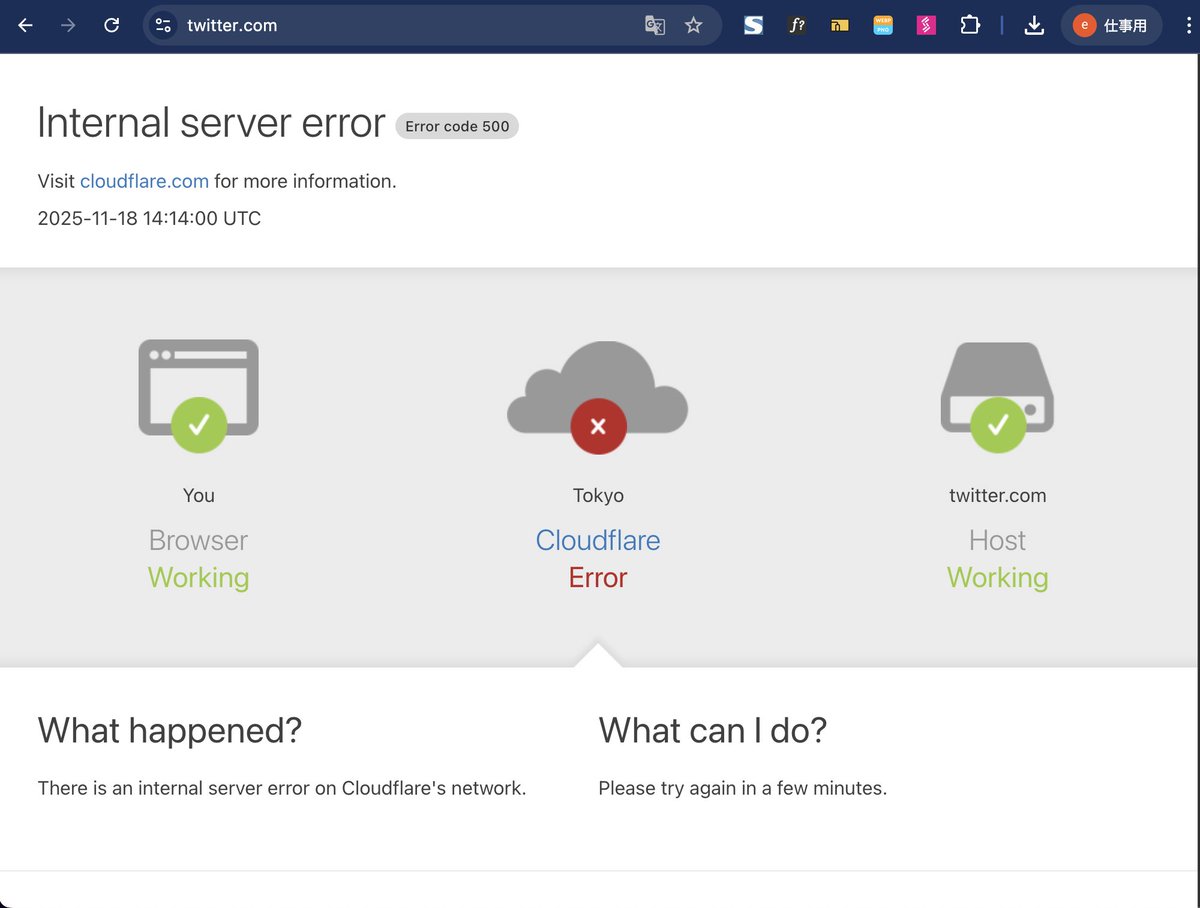Open the pink S extension icon

[926, 26]
